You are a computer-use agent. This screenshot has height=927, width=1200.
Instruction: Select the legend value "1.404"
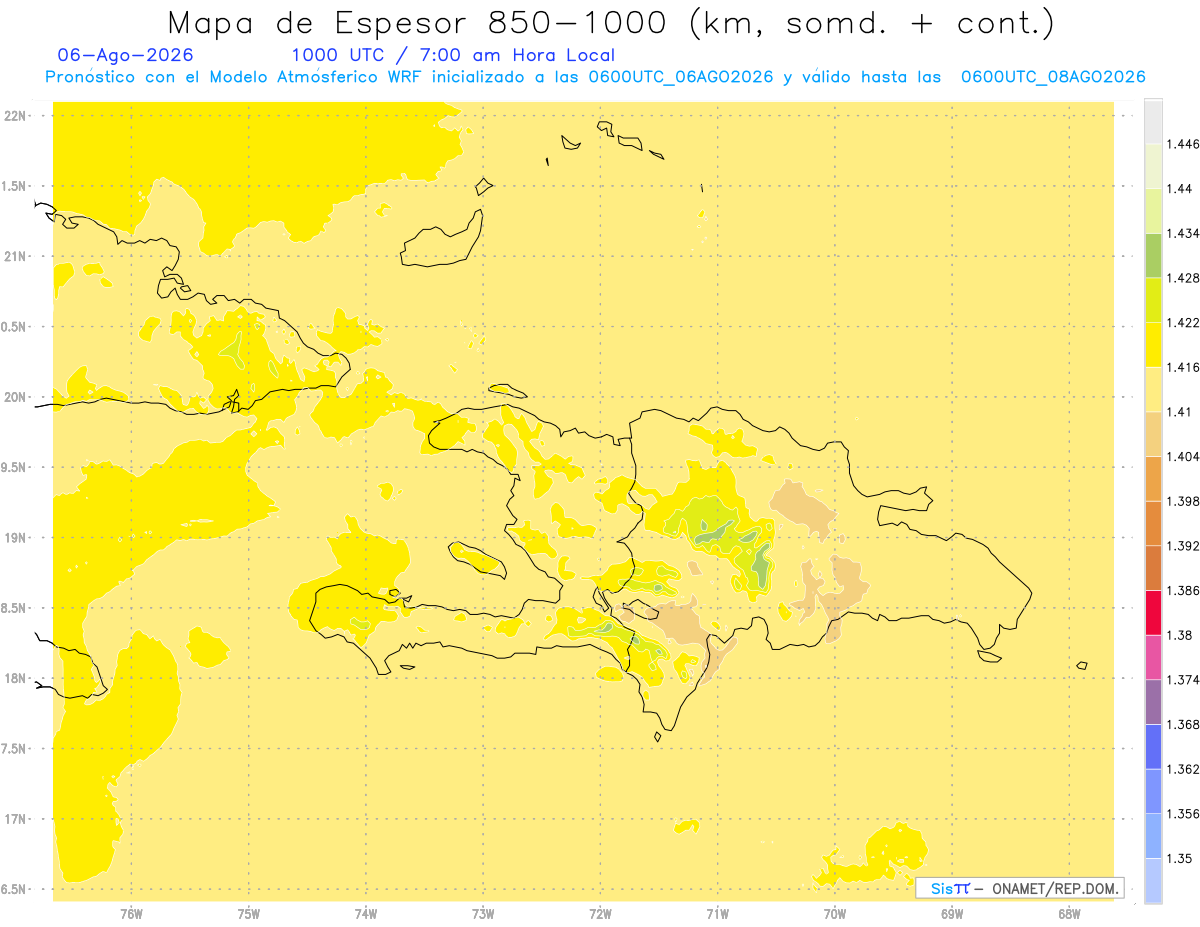(x=1185, y=456)
